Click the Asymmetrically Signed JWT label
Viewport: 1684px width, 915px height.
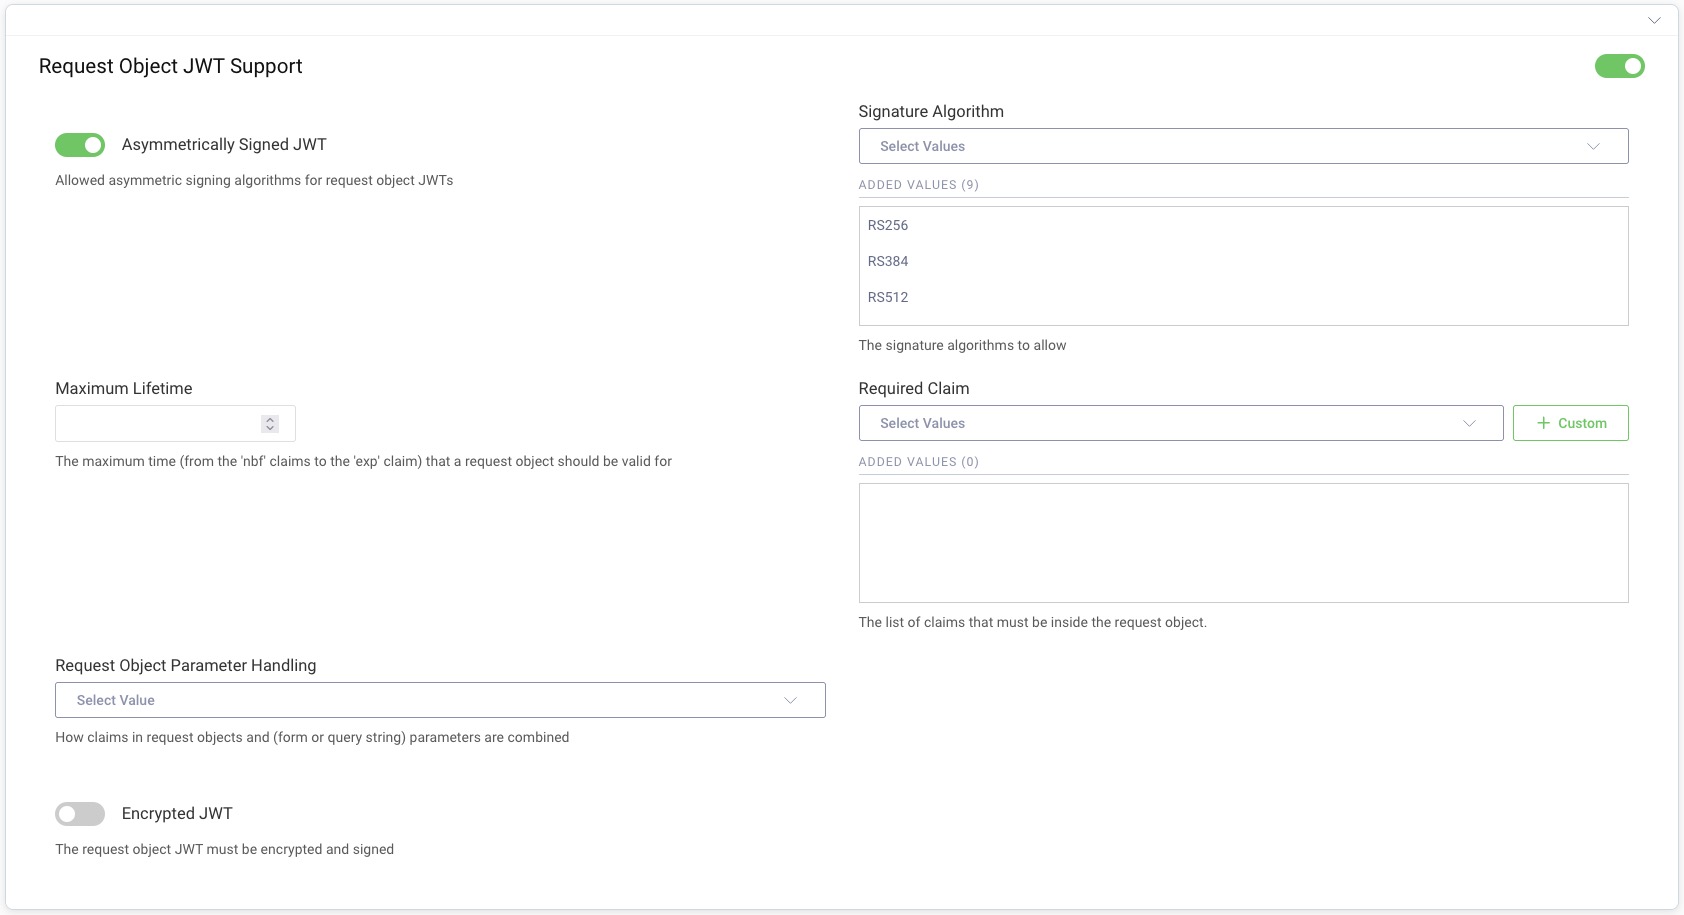[x=224, y=145]
